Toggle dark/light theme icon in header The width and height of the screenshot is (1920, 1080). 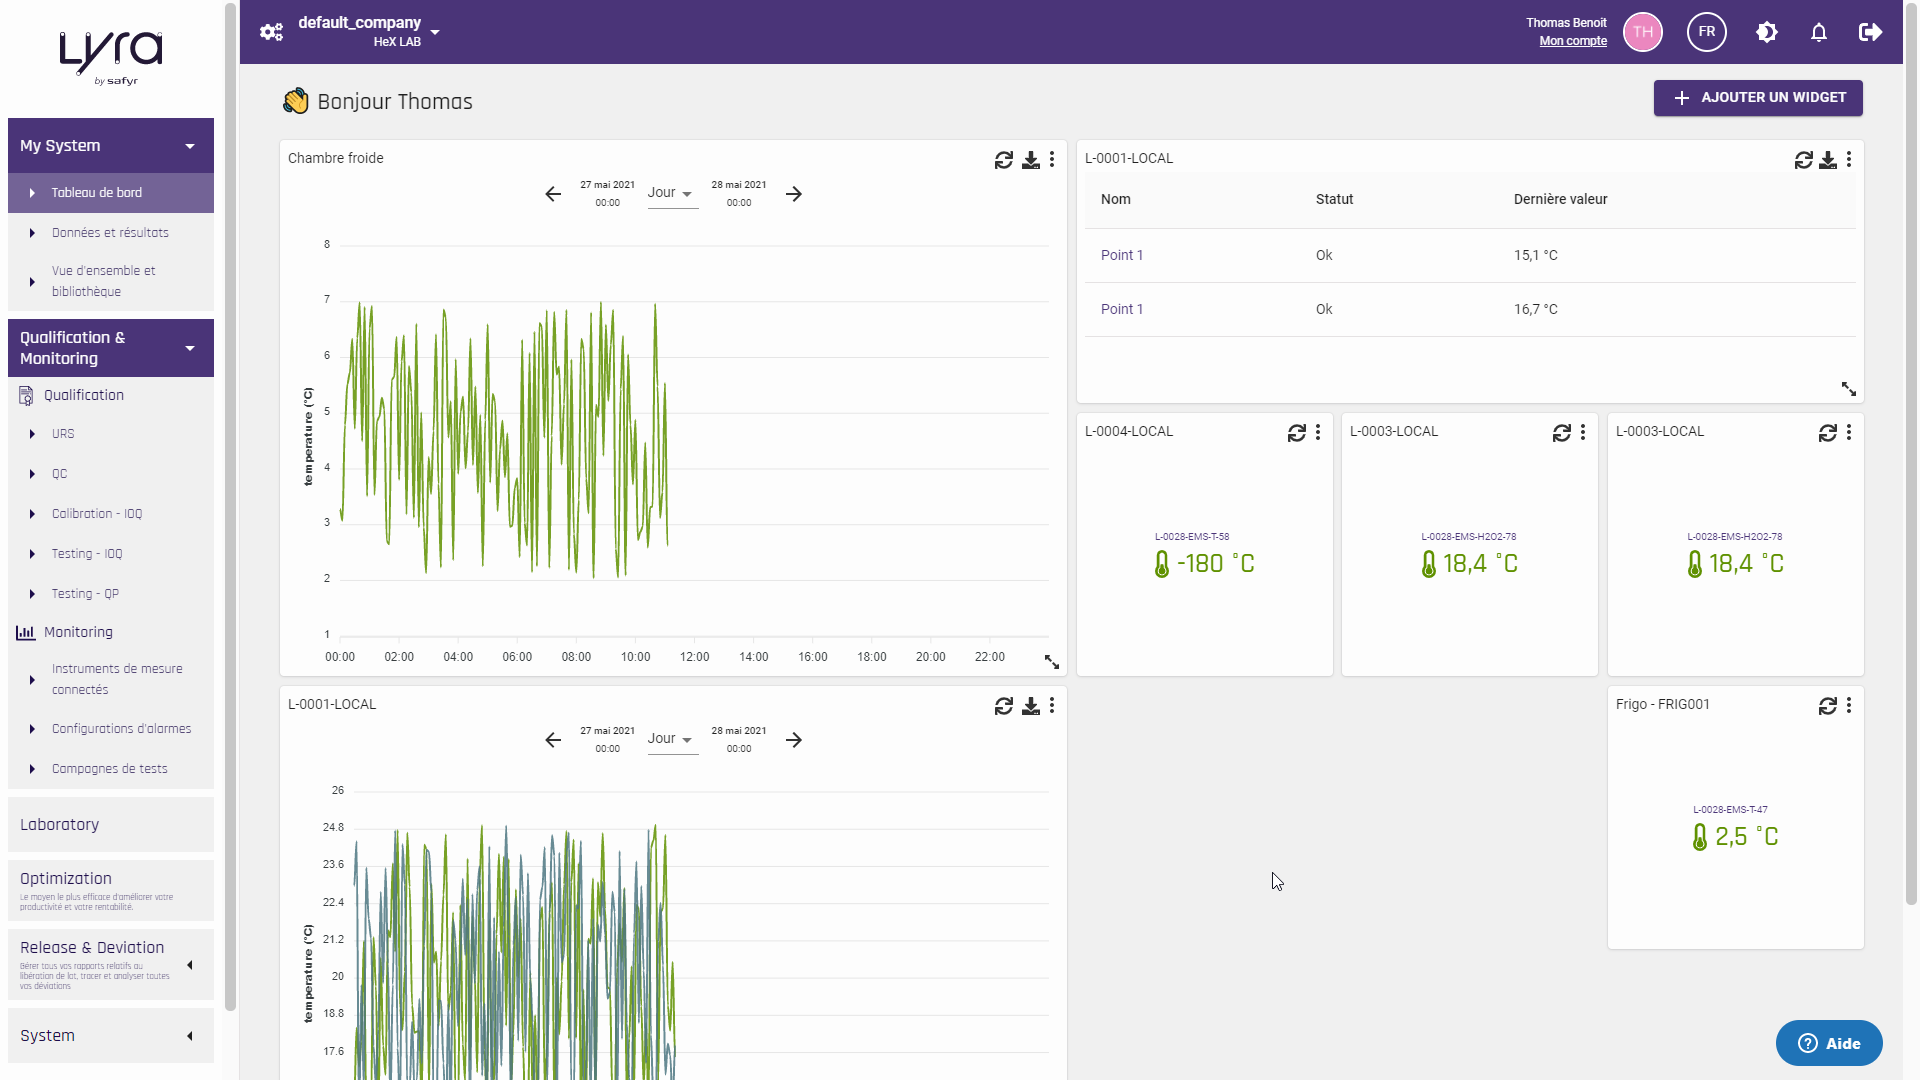point(1767,32)
